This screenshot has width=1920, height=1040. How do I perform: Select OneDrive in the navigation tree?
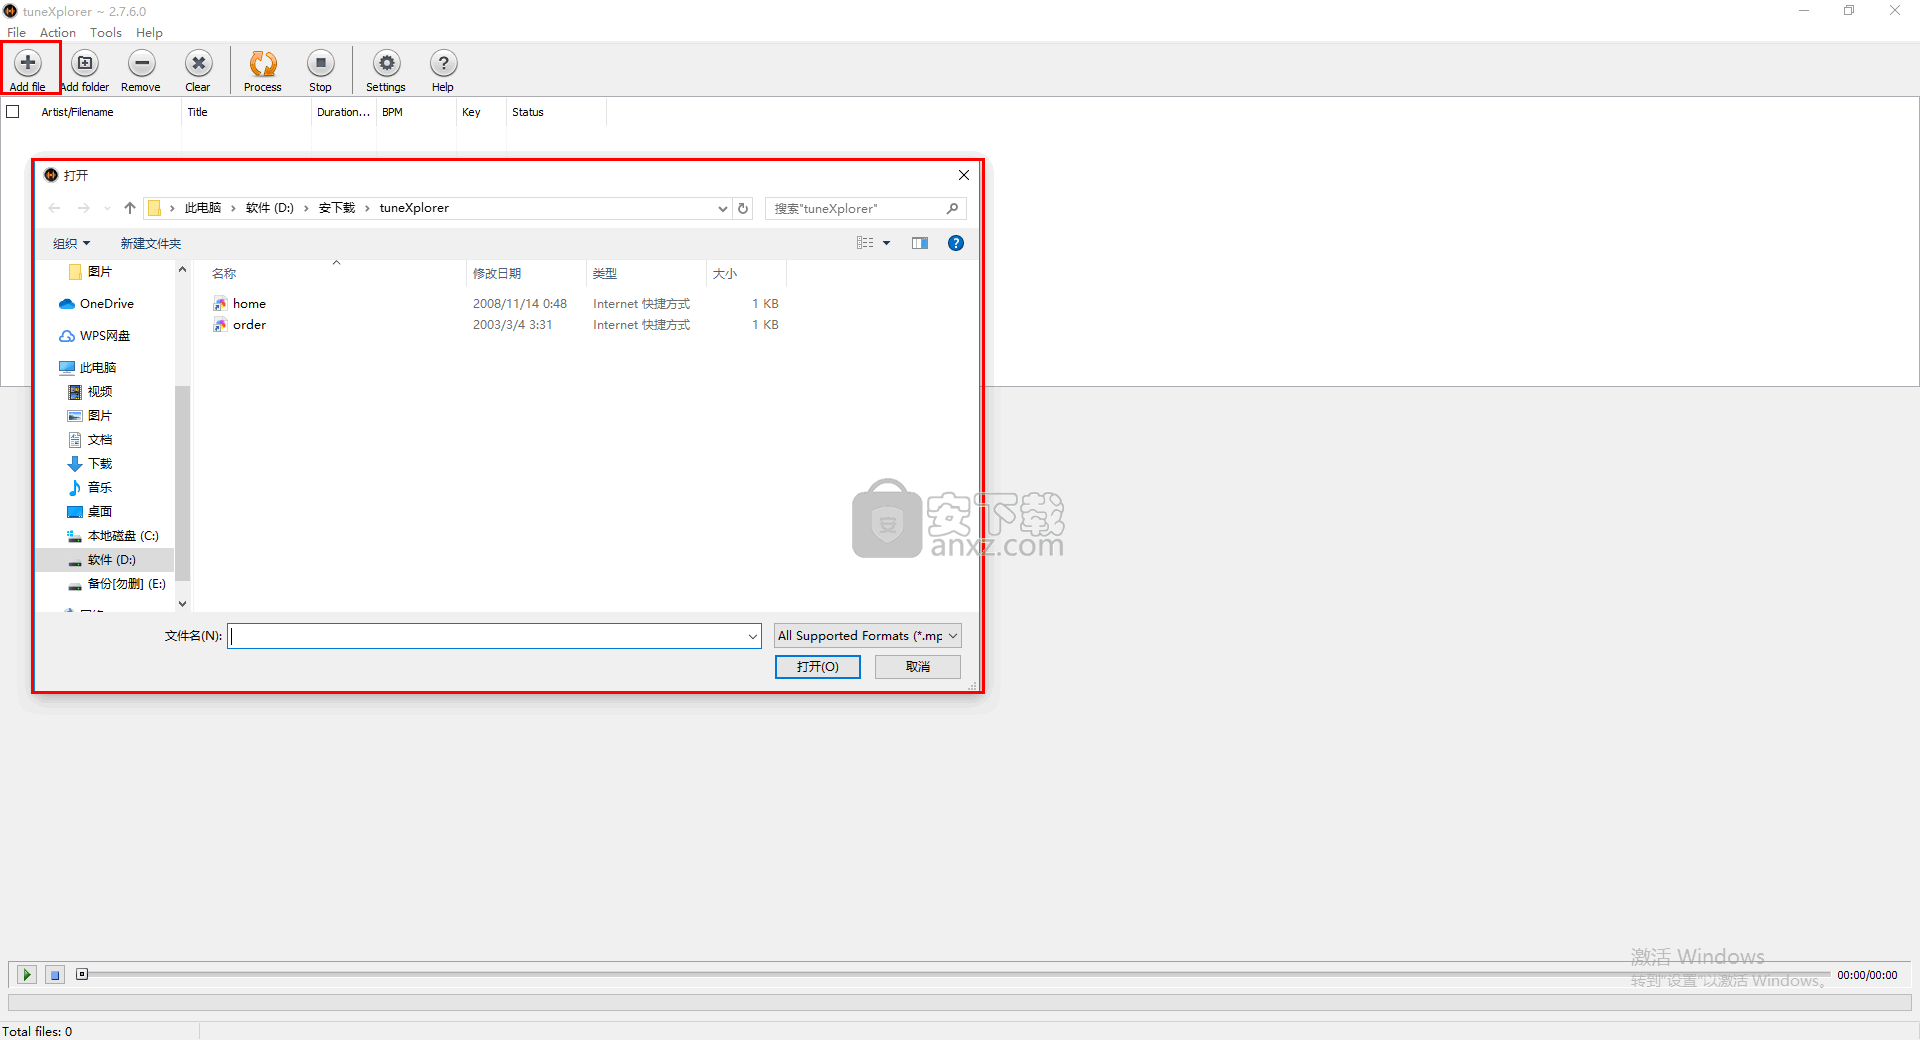106,304
